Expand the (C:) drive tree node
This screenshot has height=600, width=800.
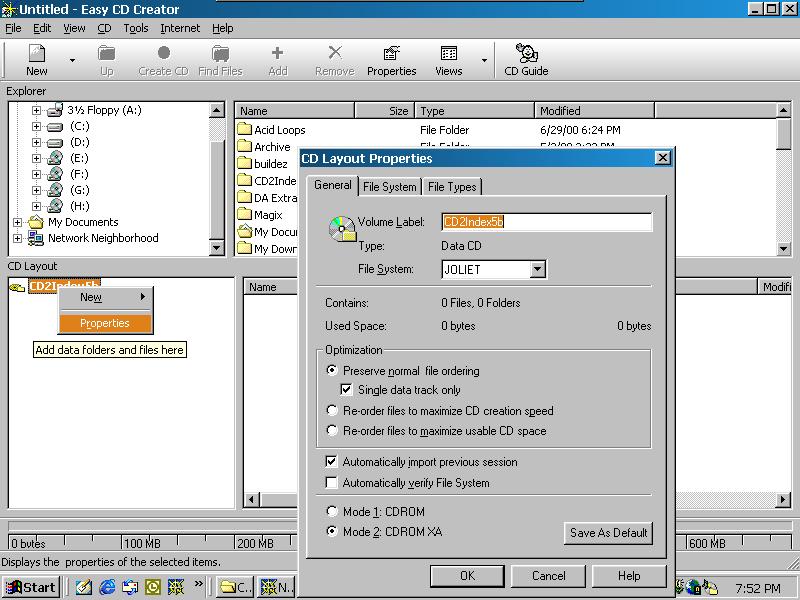pos(36,126)
